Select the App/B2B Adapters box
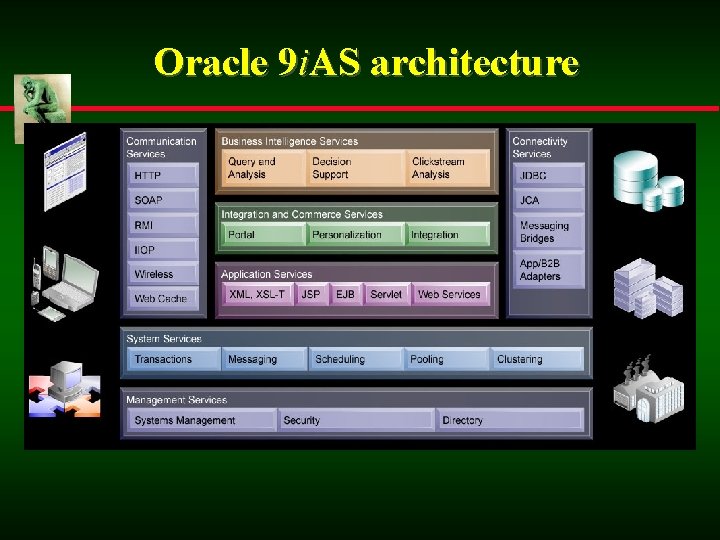720x540 pixels. pos(549,270)
